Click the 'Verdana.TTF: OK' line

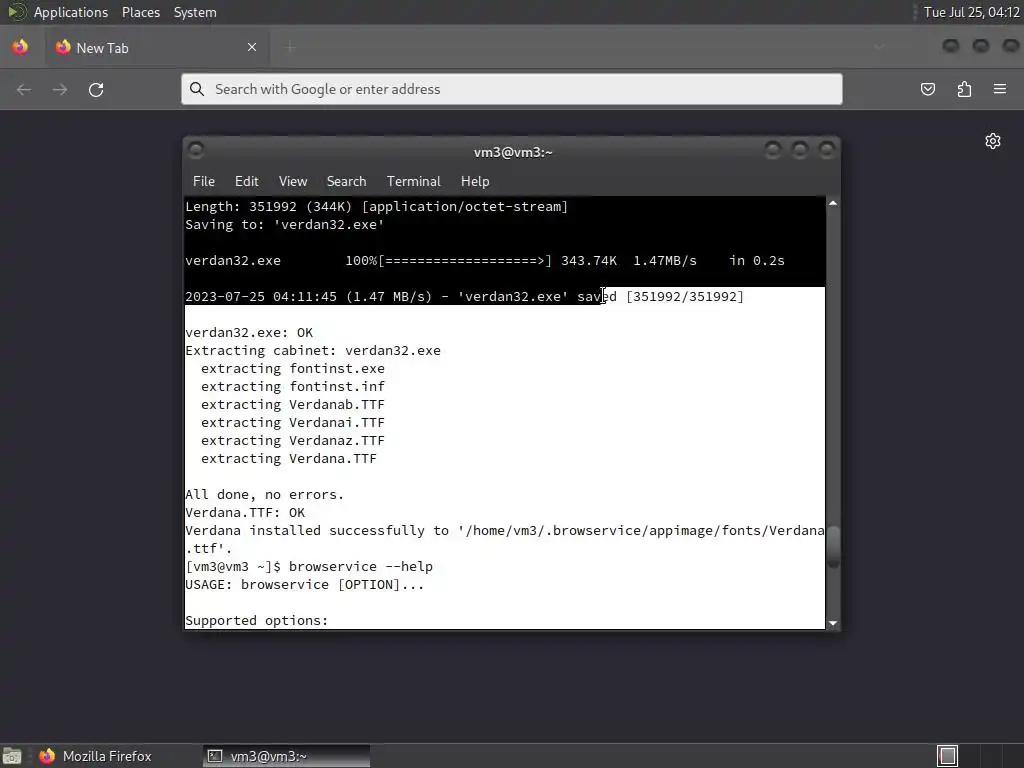click(245, 513)
